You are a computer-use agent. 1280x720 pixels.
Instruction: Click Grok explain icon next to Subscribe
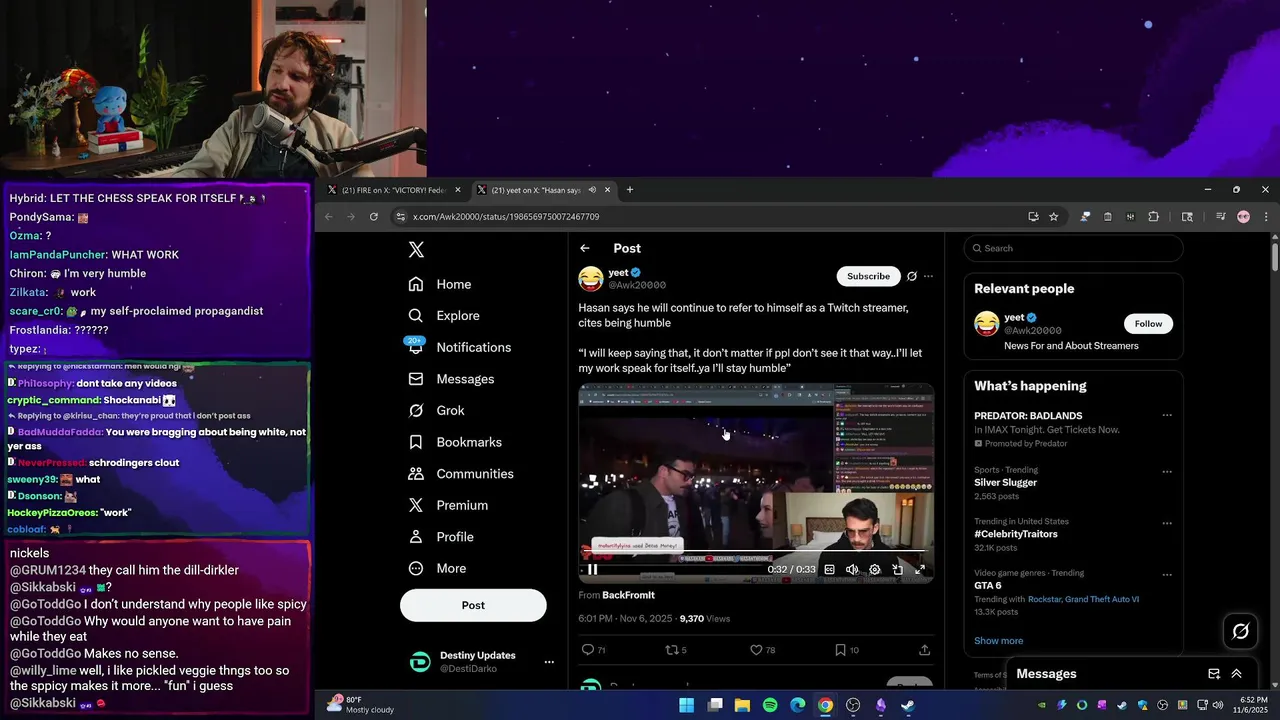[911, 276]
